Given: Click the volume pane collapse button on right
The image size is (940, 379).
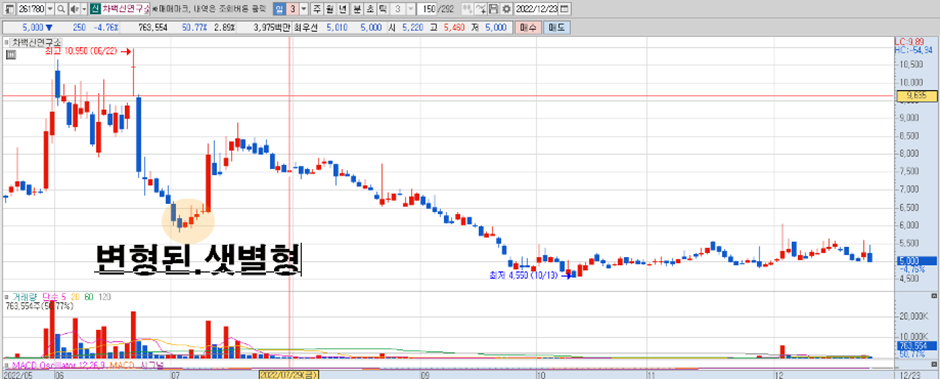Looking at the screenshot, I should (x=935, y=297).
